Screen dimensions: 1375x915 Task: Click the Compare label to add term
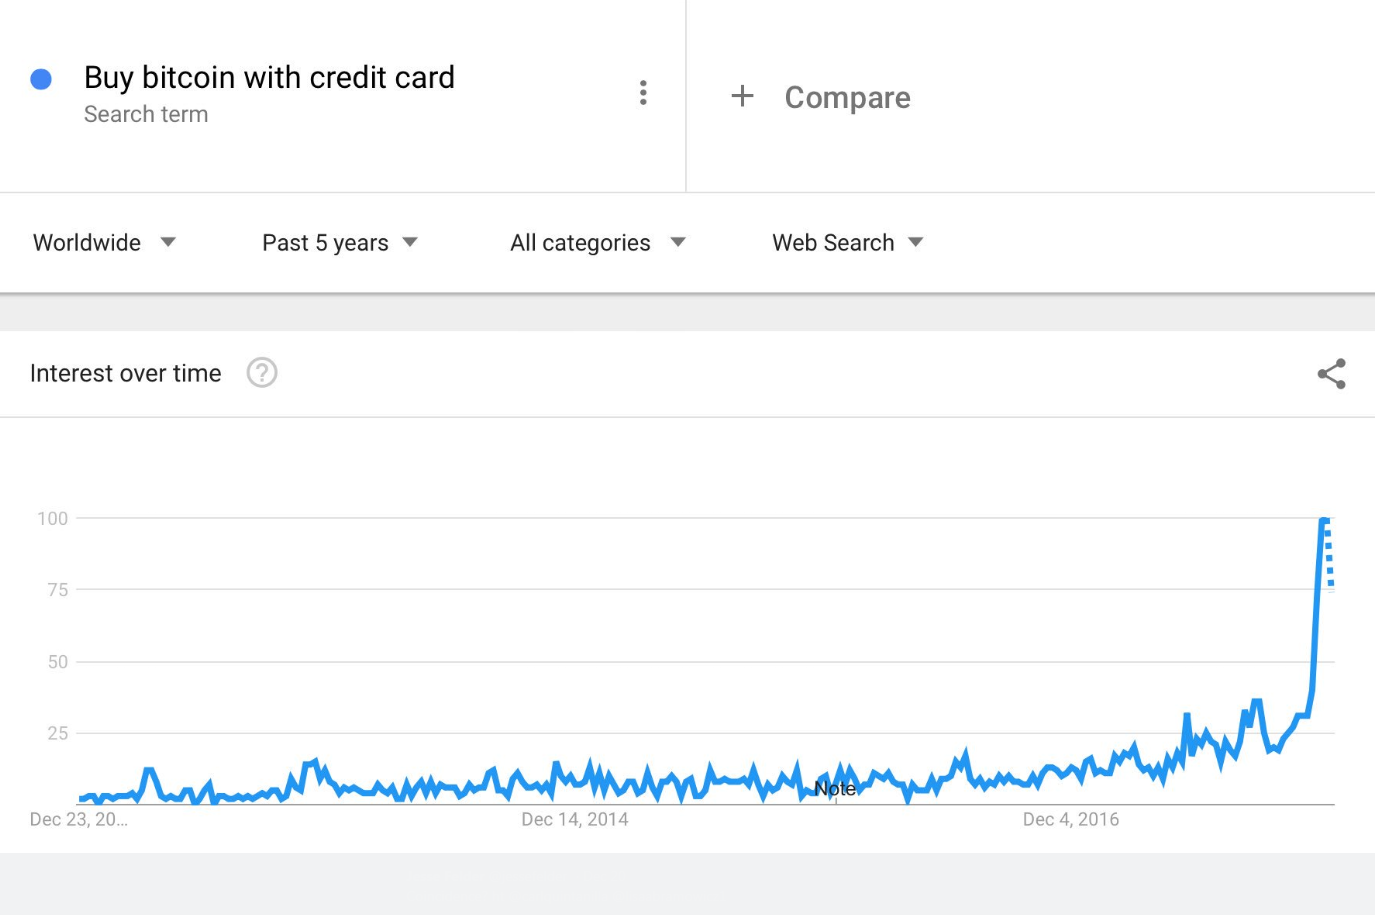click(x=847, y=97)
